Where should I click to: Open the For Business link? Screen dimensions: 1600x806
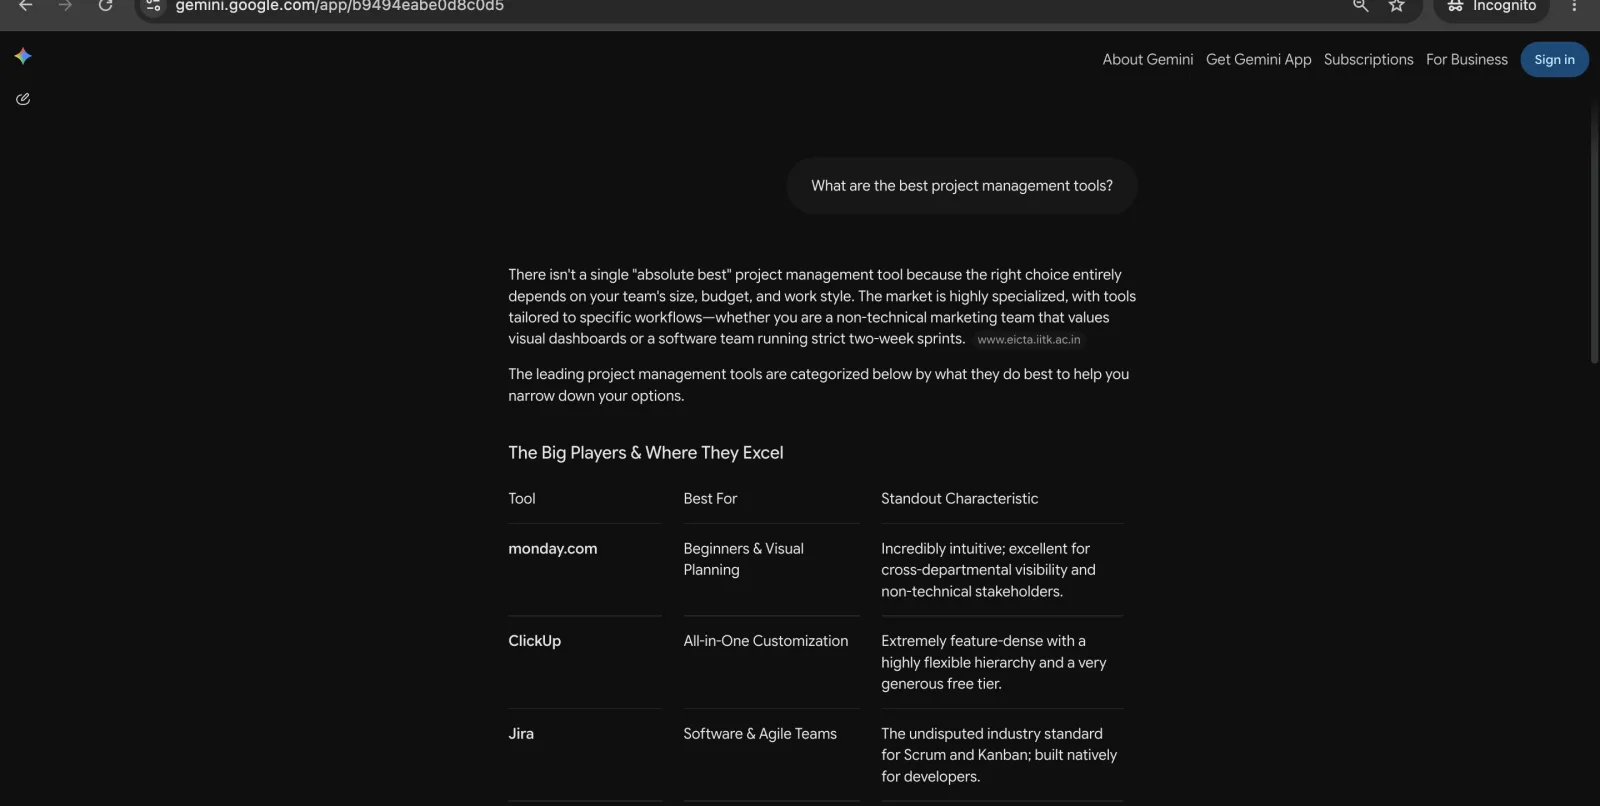pos(1466,60)
